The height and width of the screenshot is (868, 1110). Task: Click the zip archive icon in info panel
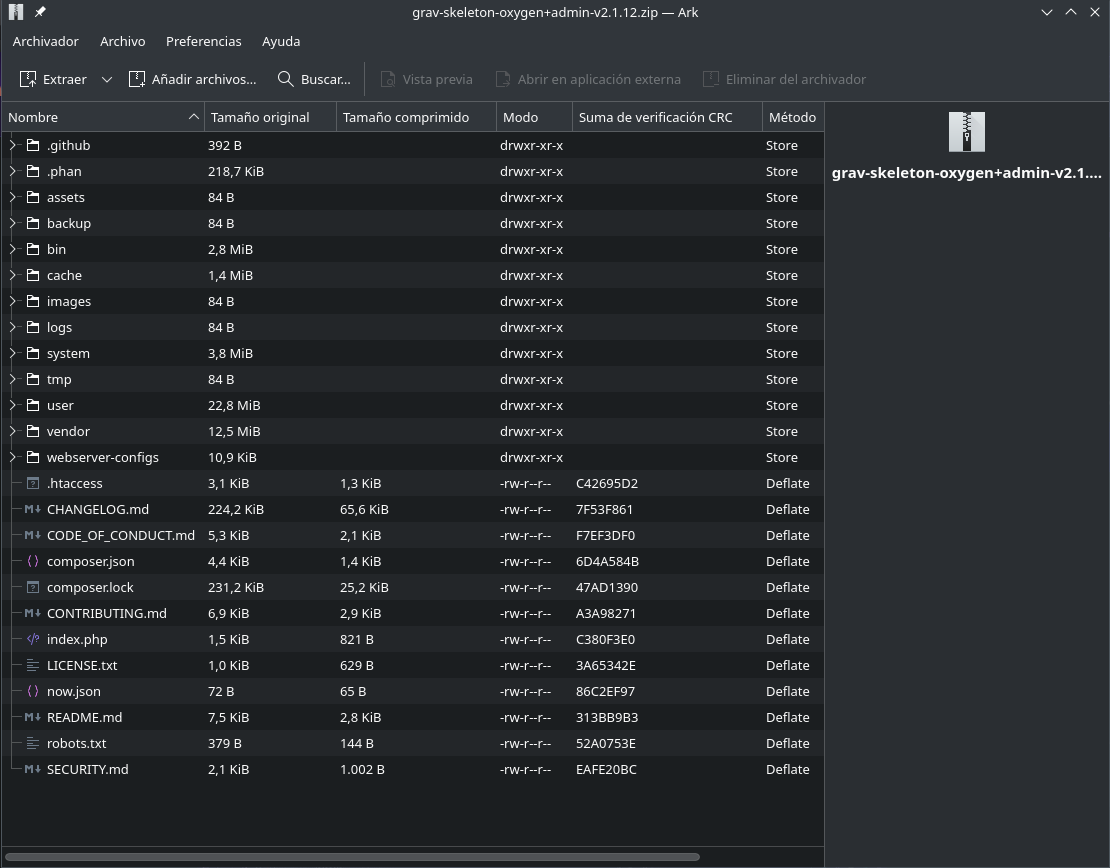coord(966,132)
